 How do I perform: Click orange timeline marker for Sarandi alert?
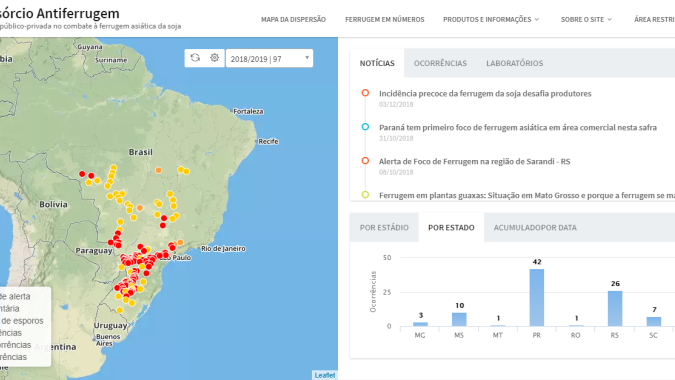[365, 161]
